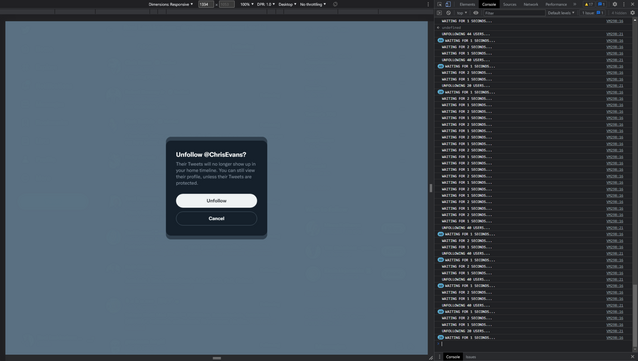This screenshot has width=638, height=361.
Task: Switch to the Elements tab
Action: (x=467, y=4)
